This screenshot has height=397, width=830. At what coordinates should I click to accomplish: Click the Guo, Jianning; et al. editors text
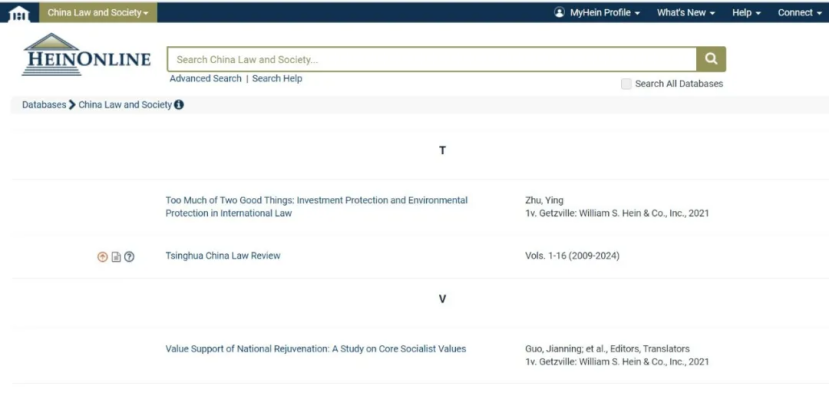pyautogui.click(x=607, y=349)
